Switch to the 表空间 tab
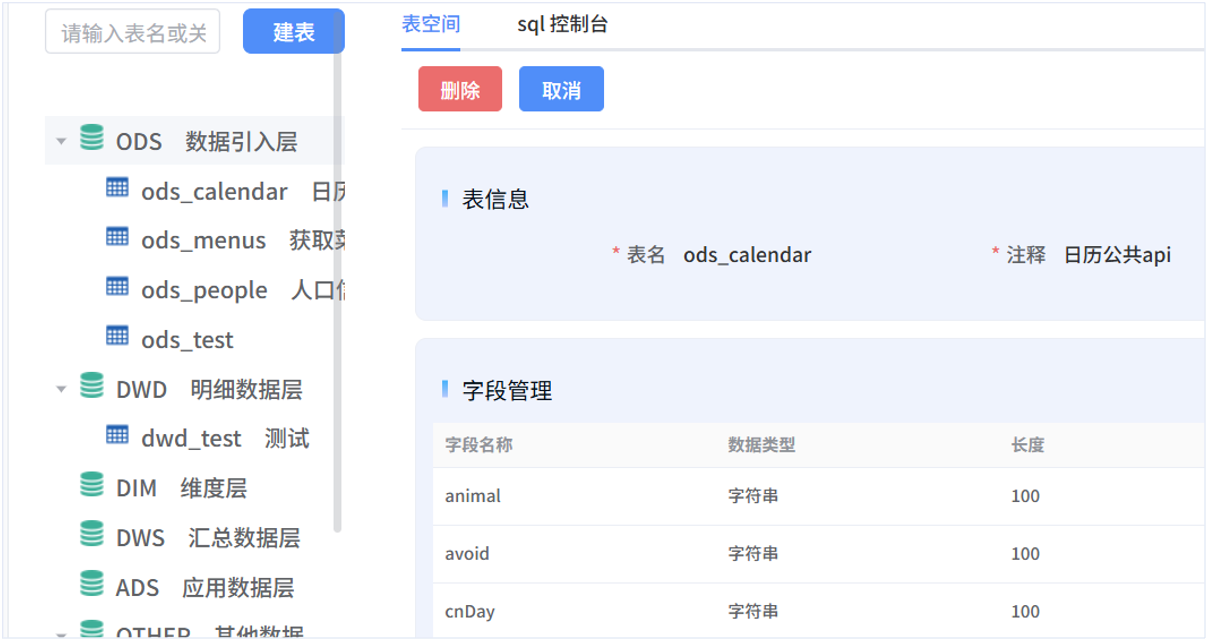The height and width of the screenshot is (640, 1206). (429, 22)
